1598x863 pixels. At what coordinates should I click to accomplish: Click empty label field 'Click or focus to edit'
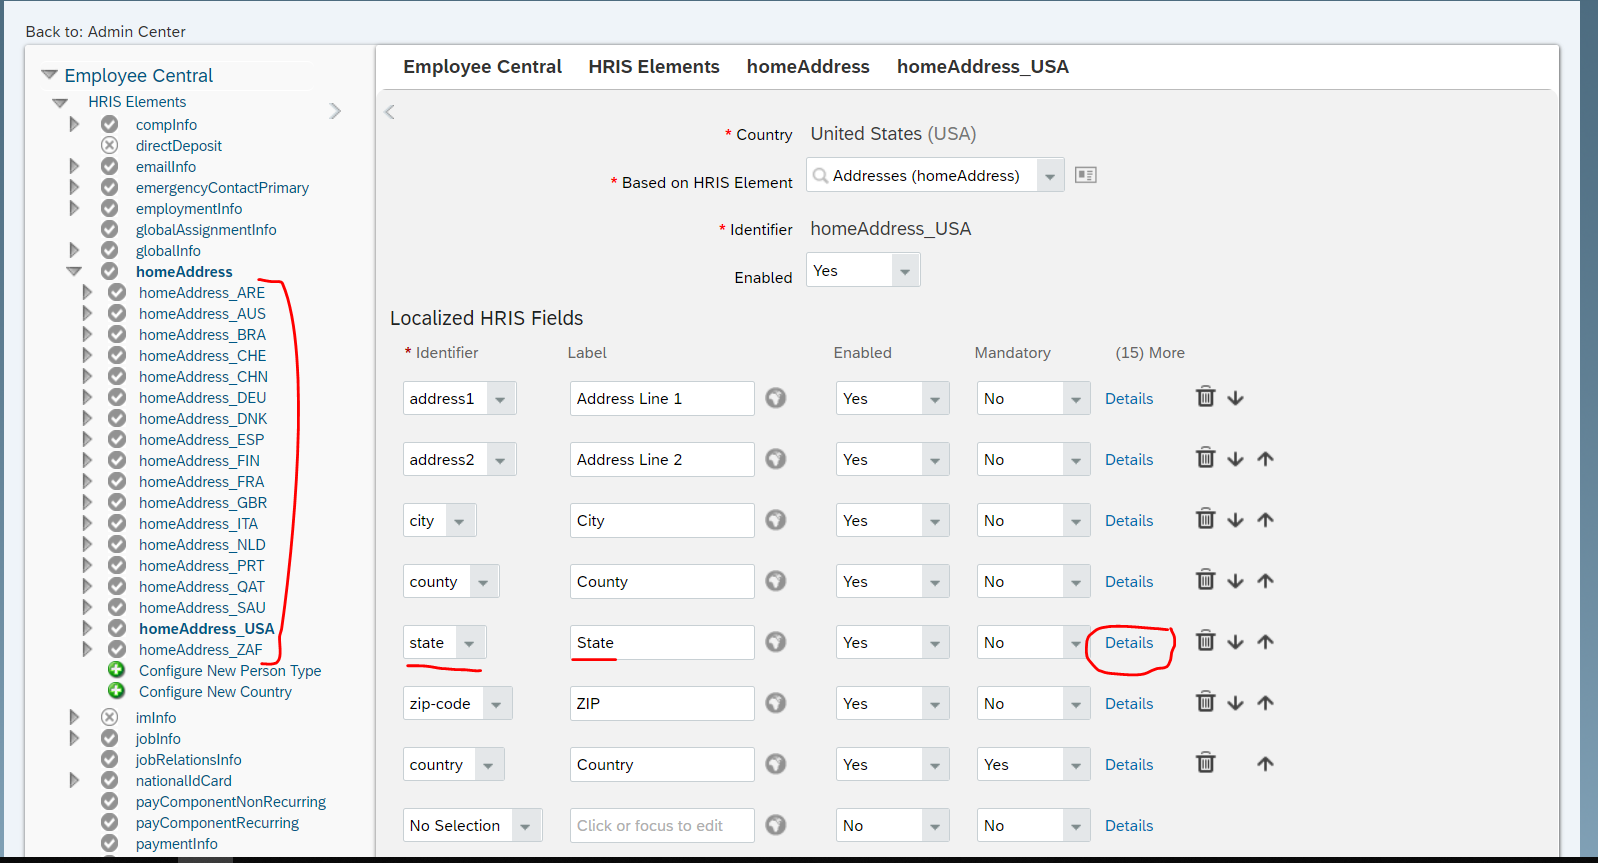[x=662, y=825]
